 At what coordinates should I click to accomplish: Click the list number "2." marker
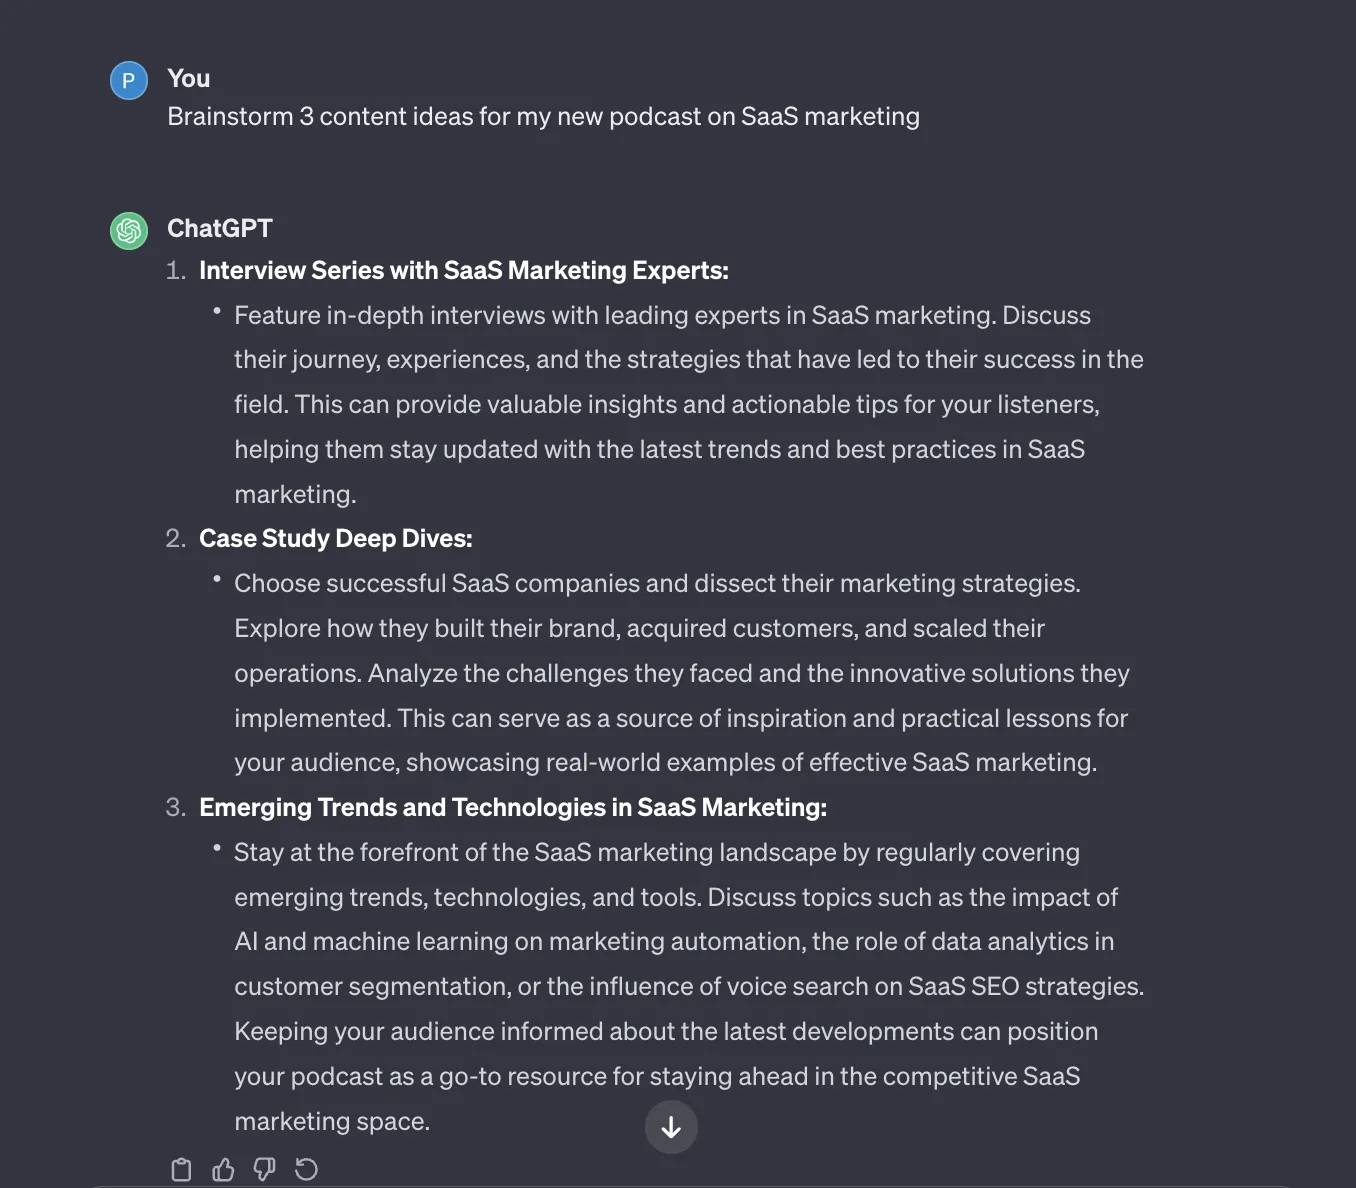click(x=176, y=538)
